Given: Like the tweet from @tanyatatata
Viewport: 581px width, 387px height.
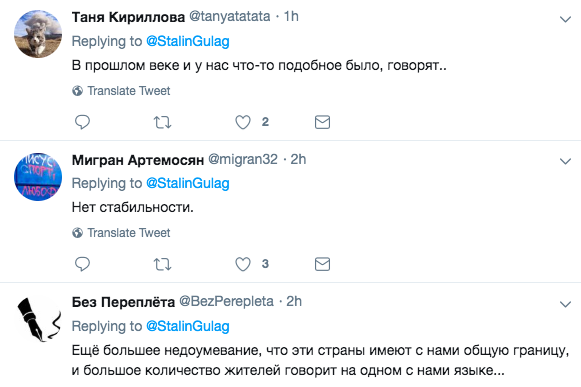Looking at the screenshot, I should [x=243, y=122].
